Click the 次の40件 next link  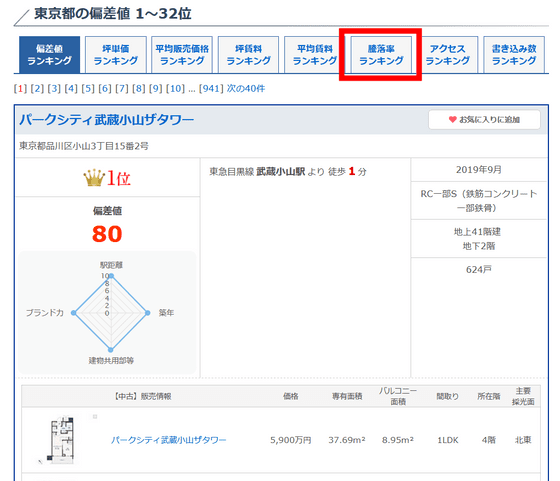[246, 88]
